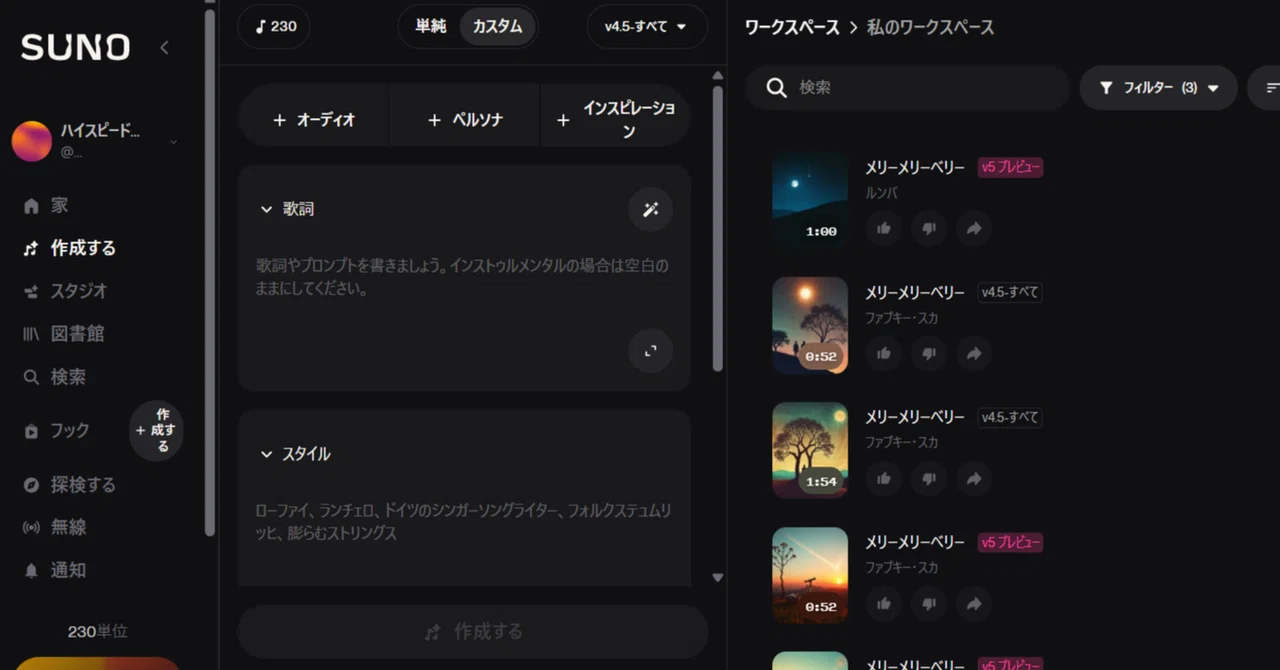This screenshot has height=670, width=1280.
Task: Switch to カスタム (Custom) mode
Action: tap(497, 27)
